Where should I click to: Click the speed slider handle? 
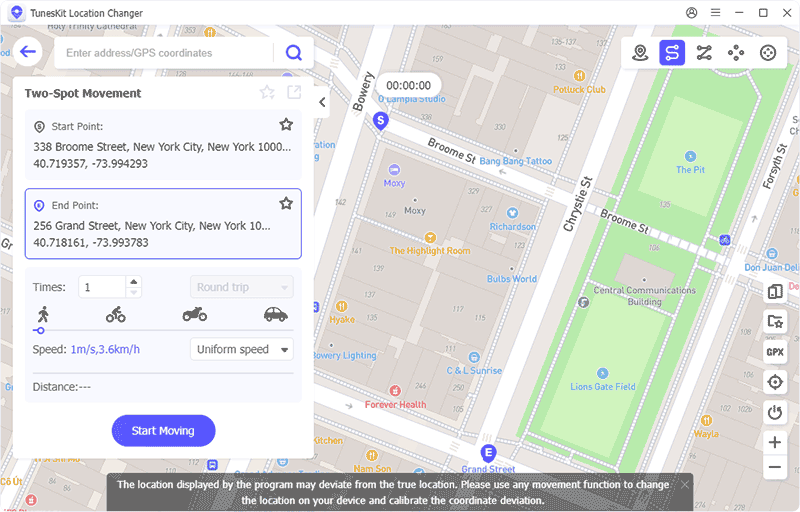tap(40, 330)
